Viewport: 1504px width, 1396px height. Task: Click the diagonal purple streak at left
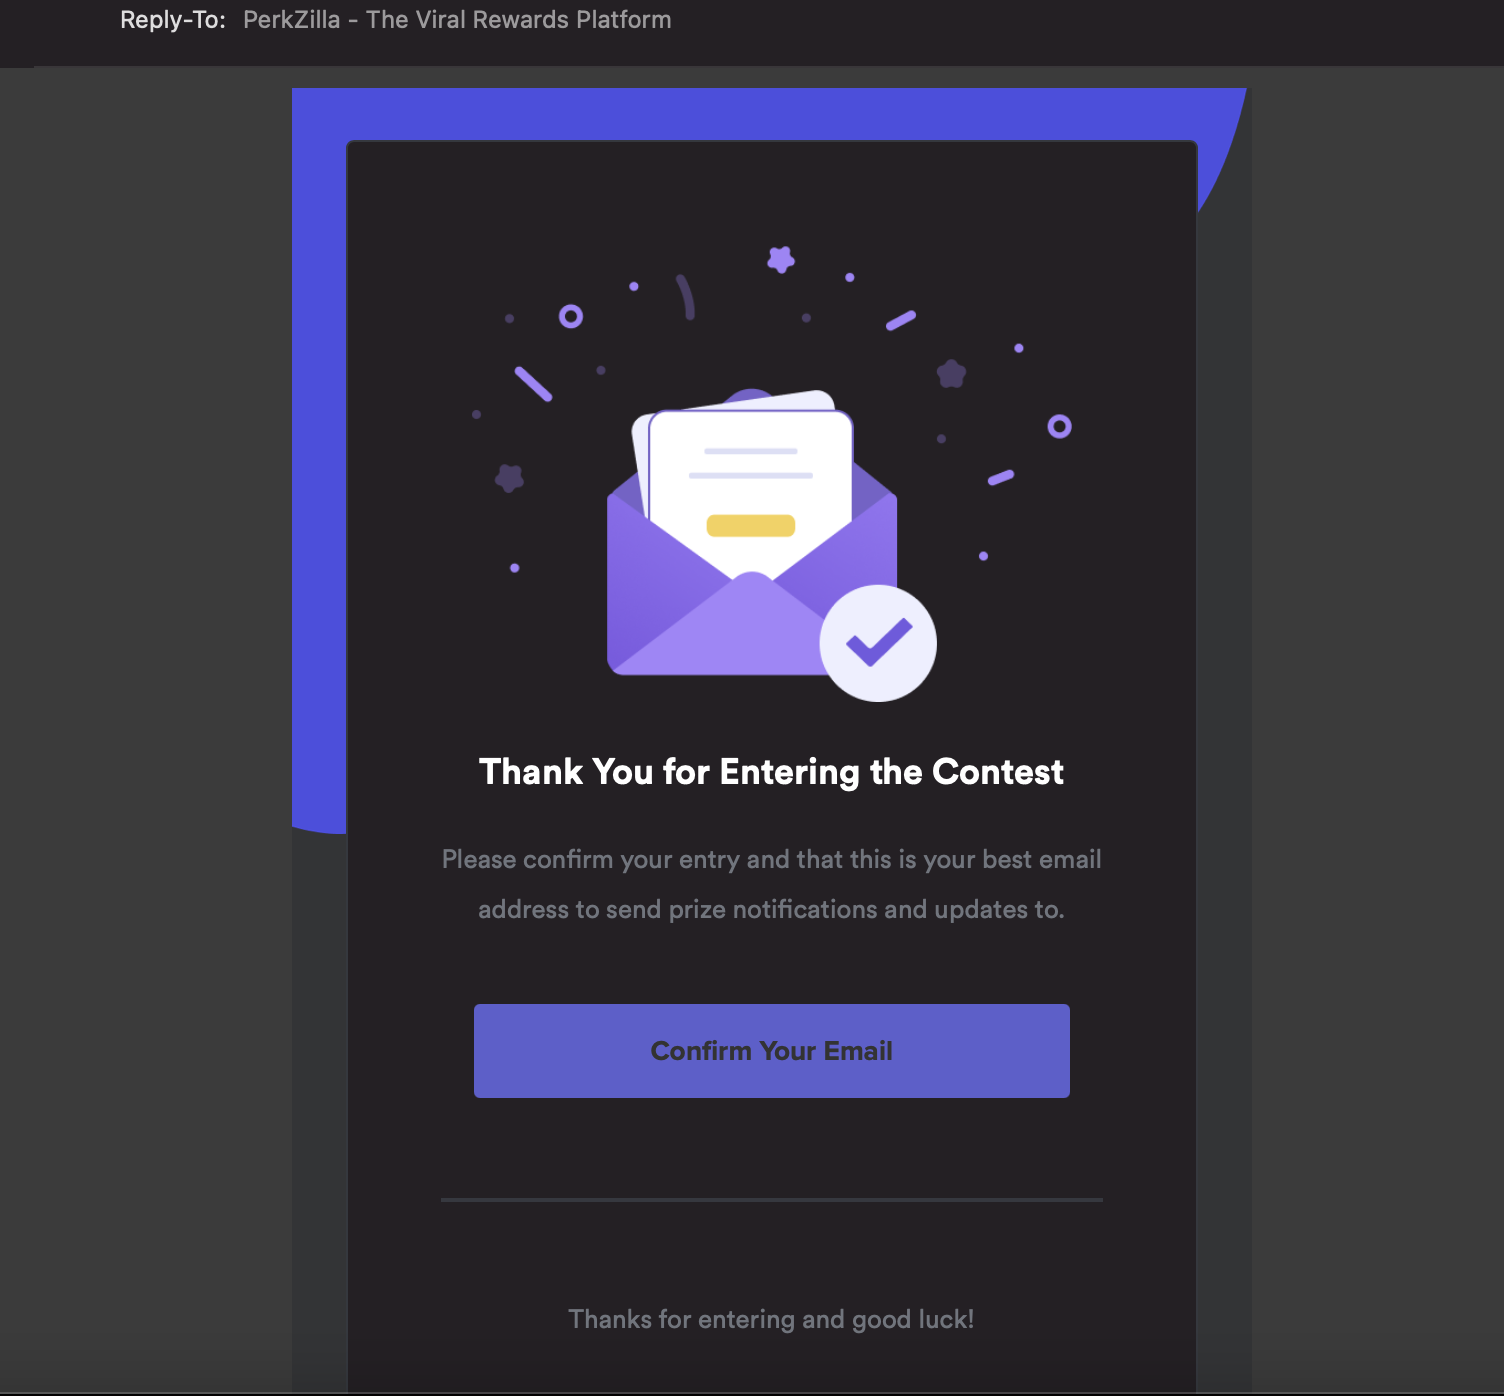(x=533, y=384)
